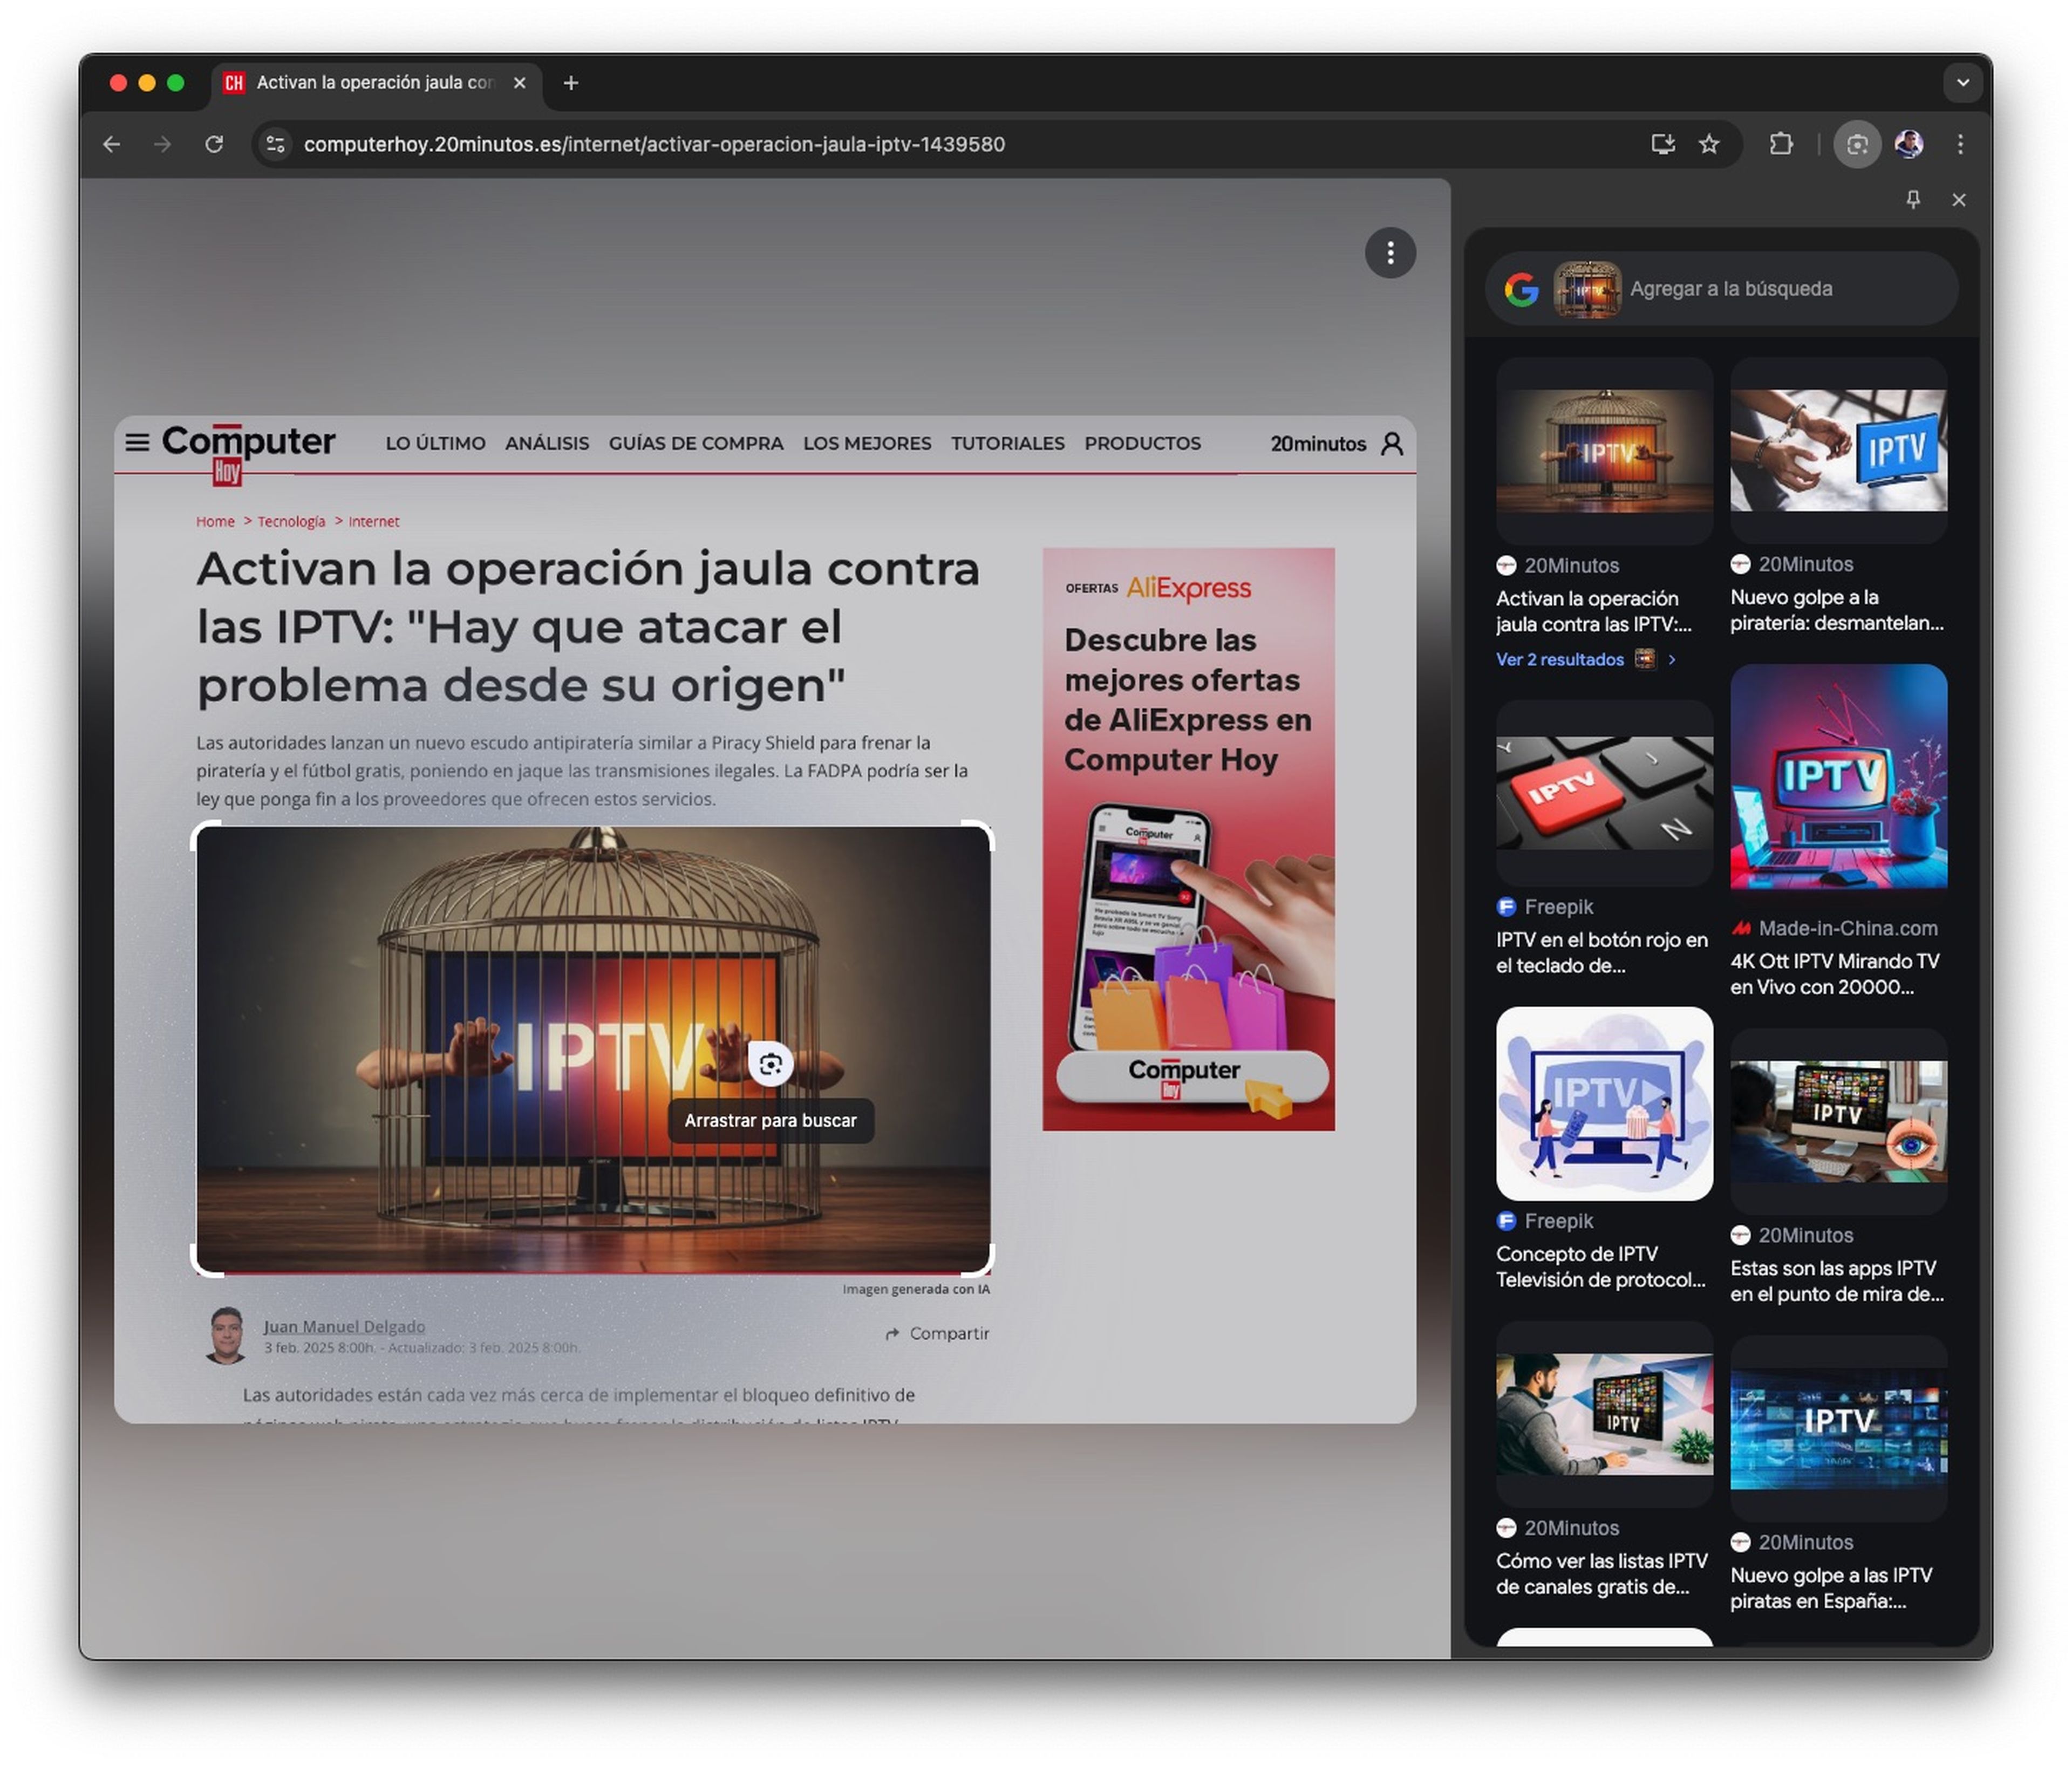Click the Activan la operación jaula browser tab

point(375,83)
